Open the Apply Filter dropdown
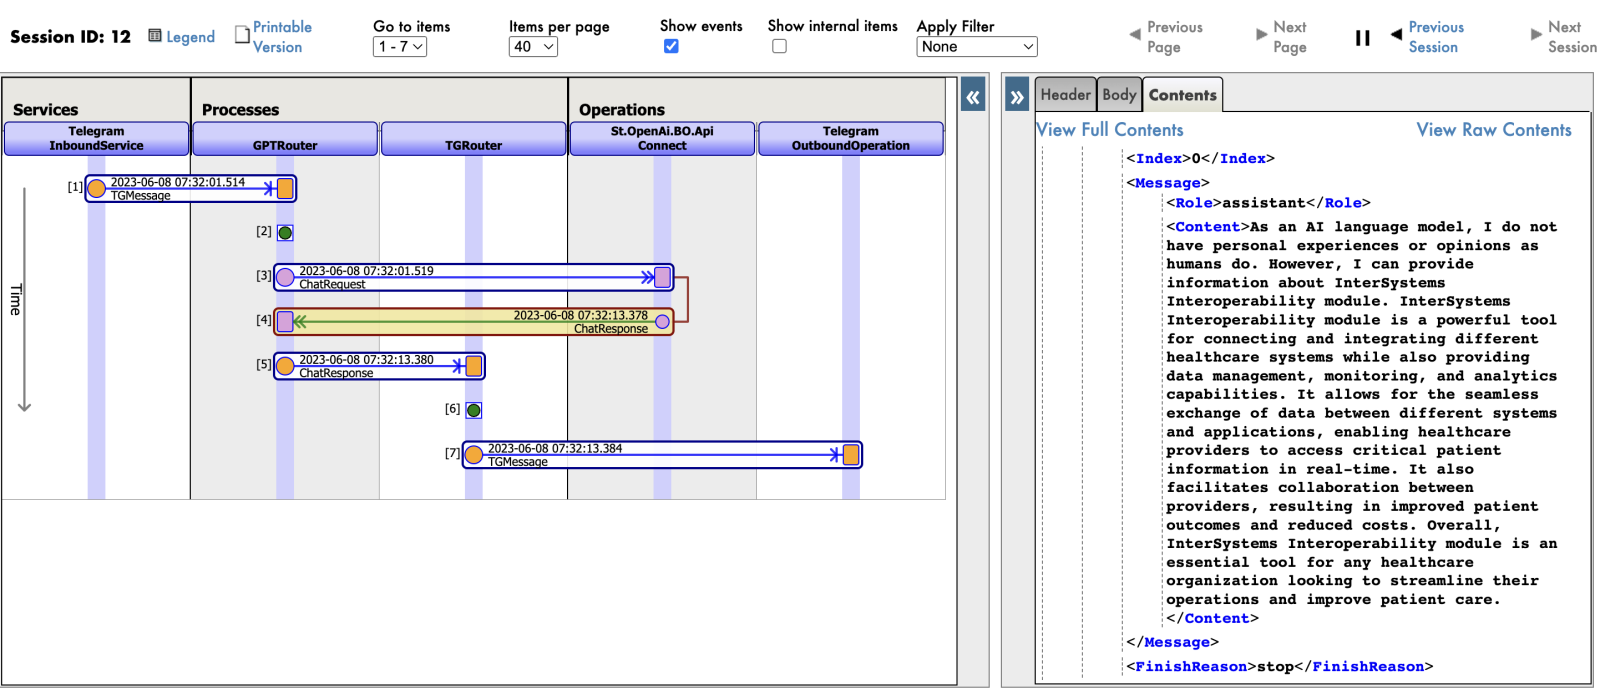This screenshot has width=1600, height=690. coord(976,47)
